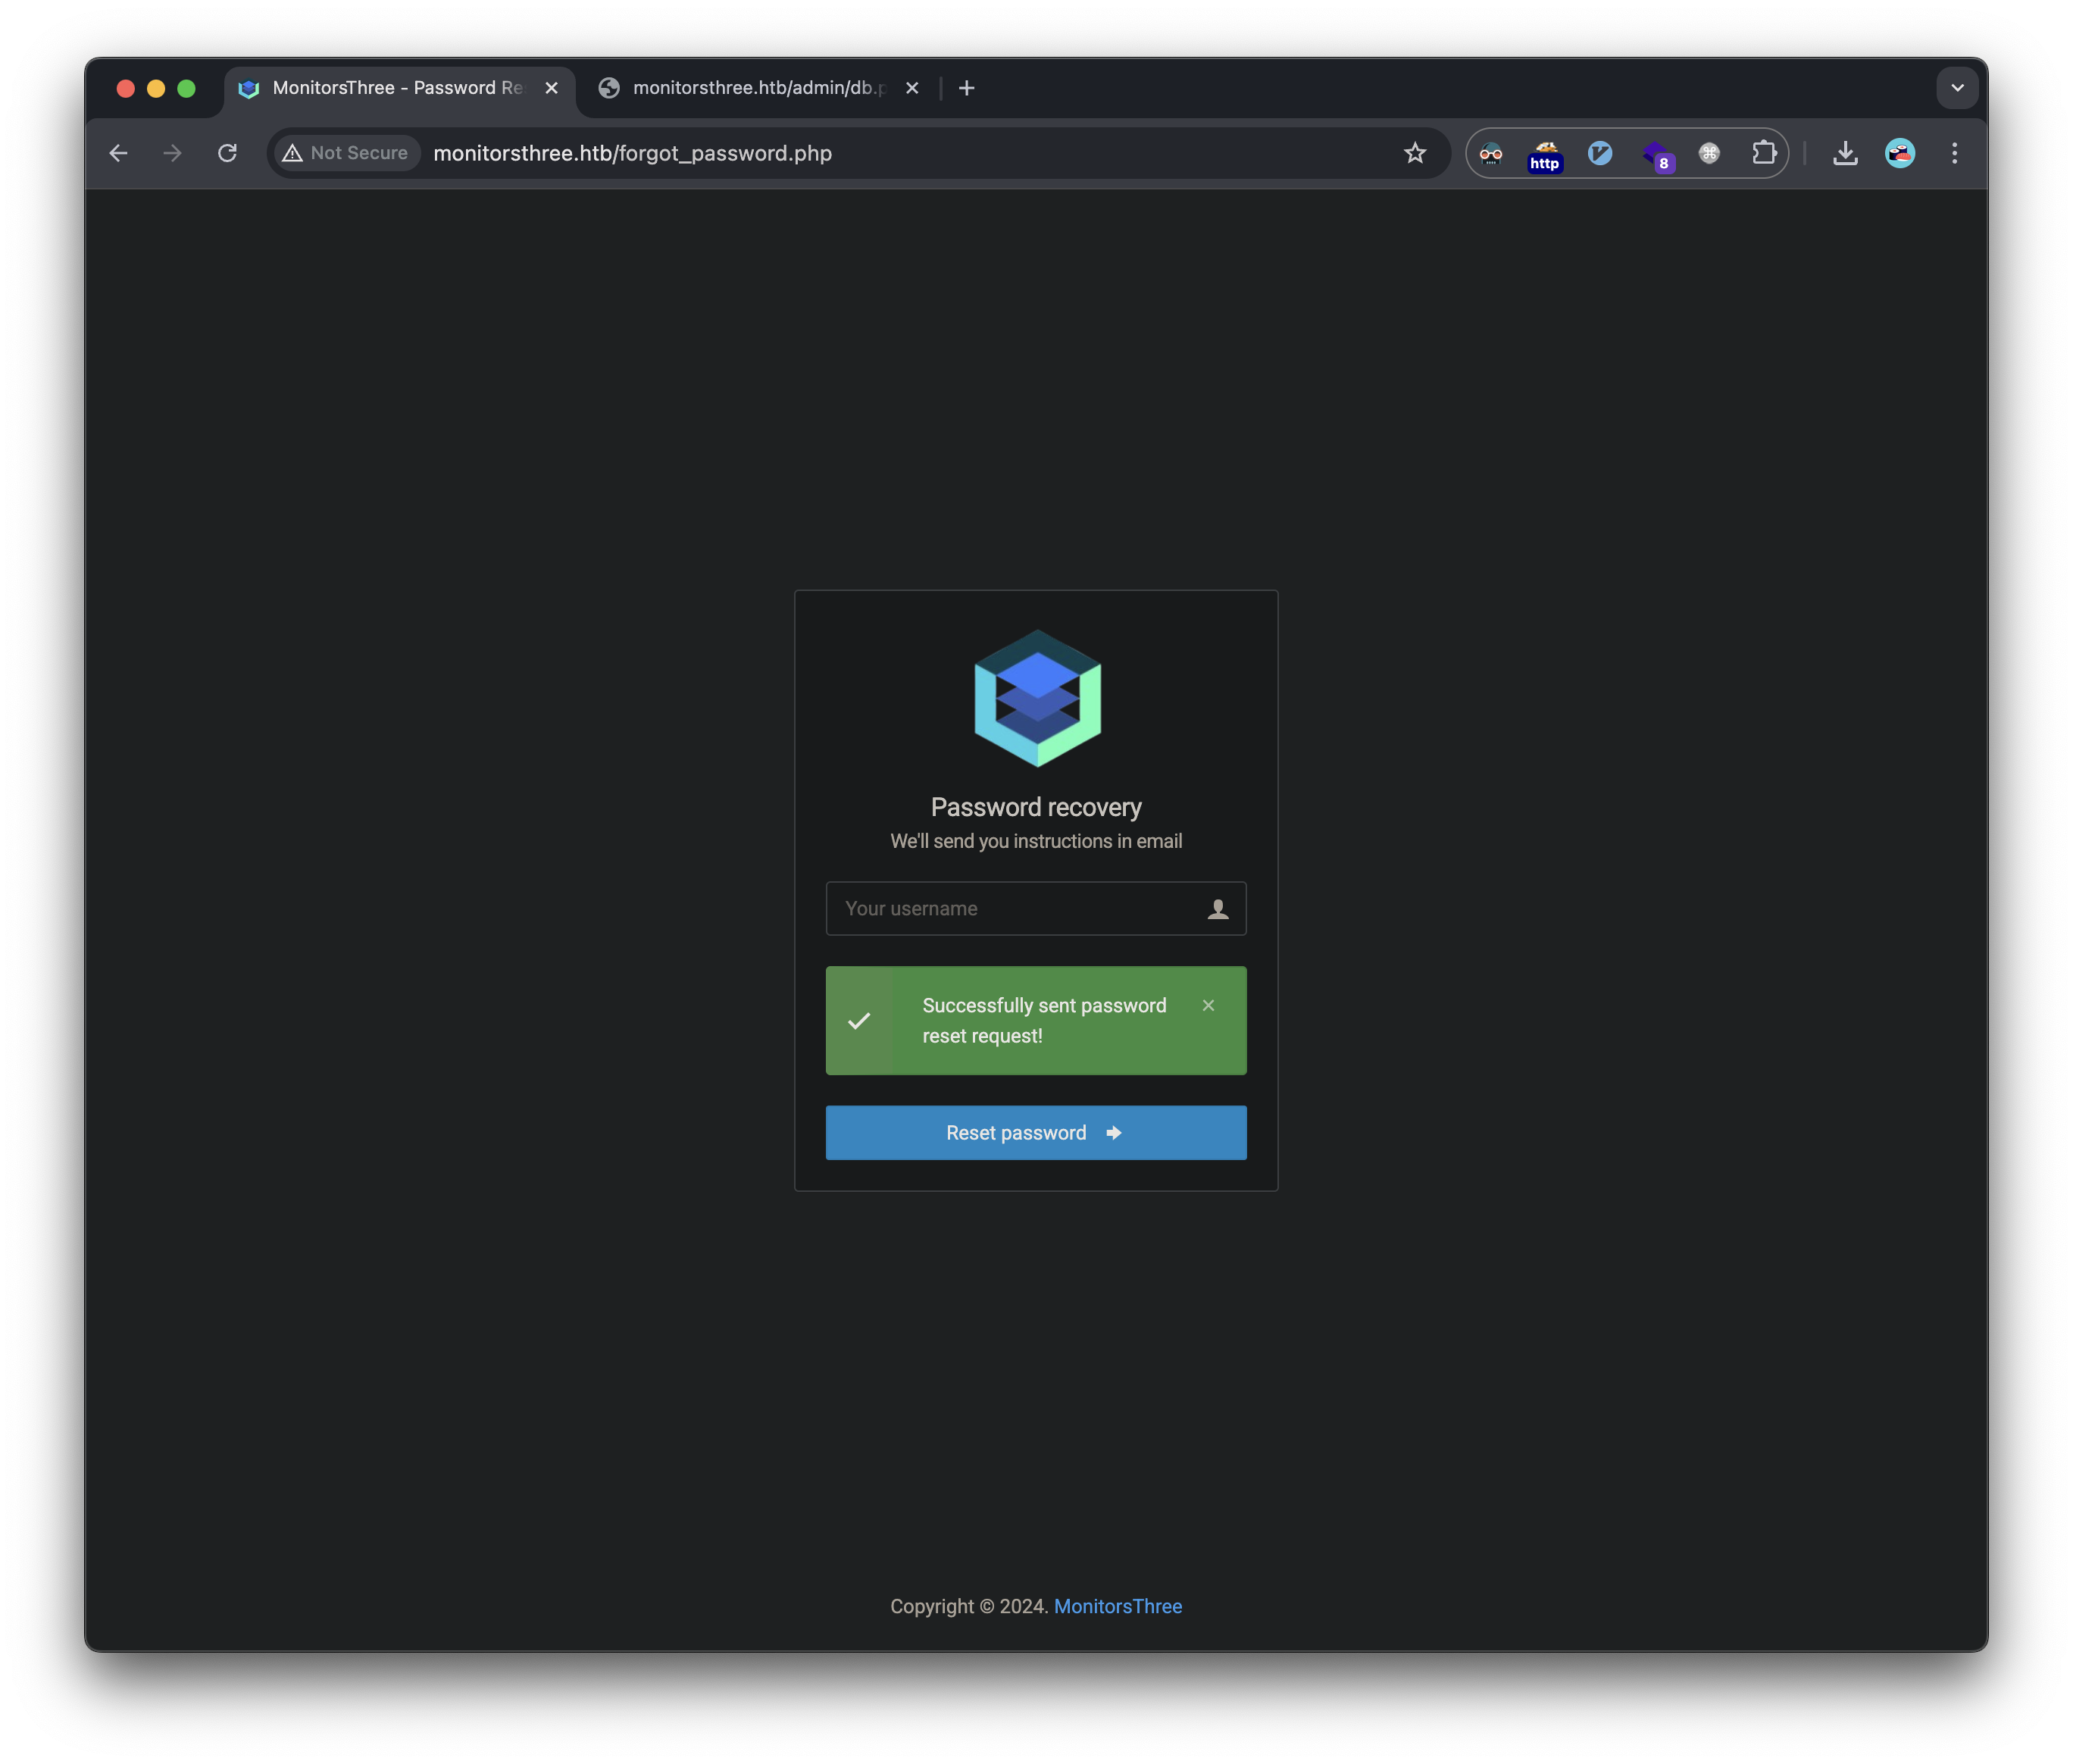Reload the current page
Image resolution: width=2073 pixels, height=1764 pixels.
(x=228, y=153)
